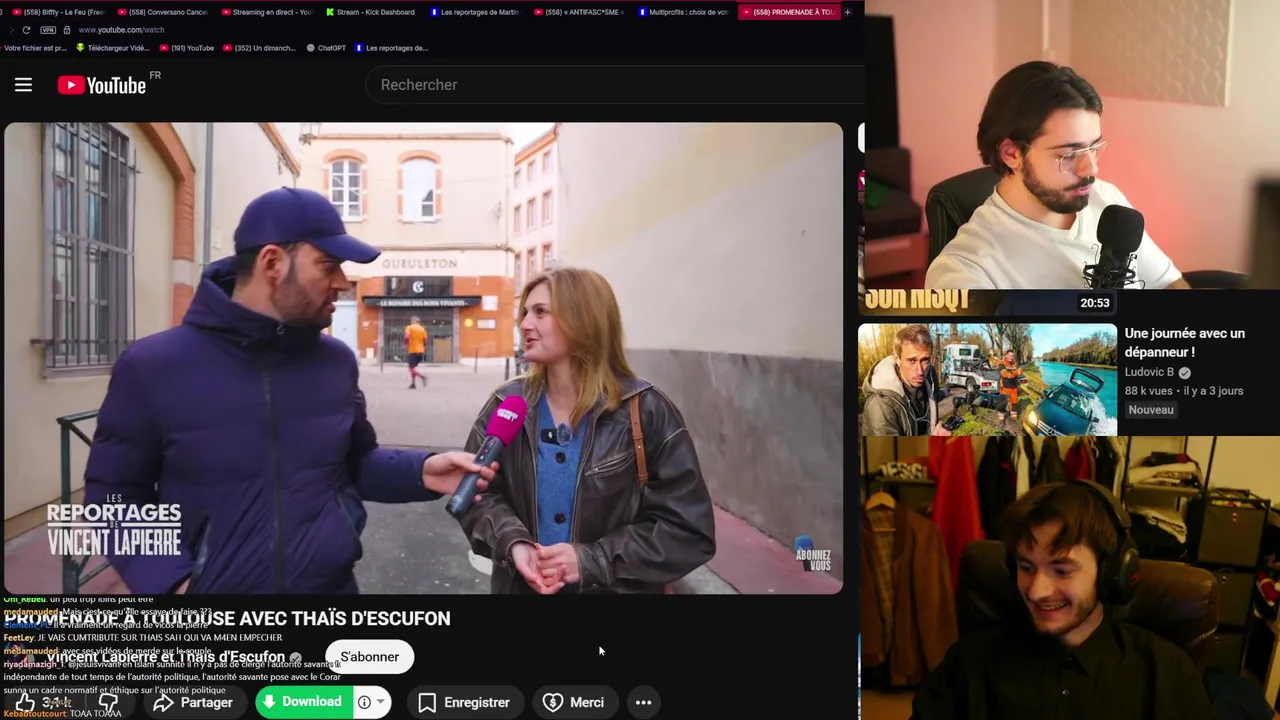This screenshot has width=1280, height=720.
Task: Open a new browser tab with plus icon
Action: click(847, 12)
